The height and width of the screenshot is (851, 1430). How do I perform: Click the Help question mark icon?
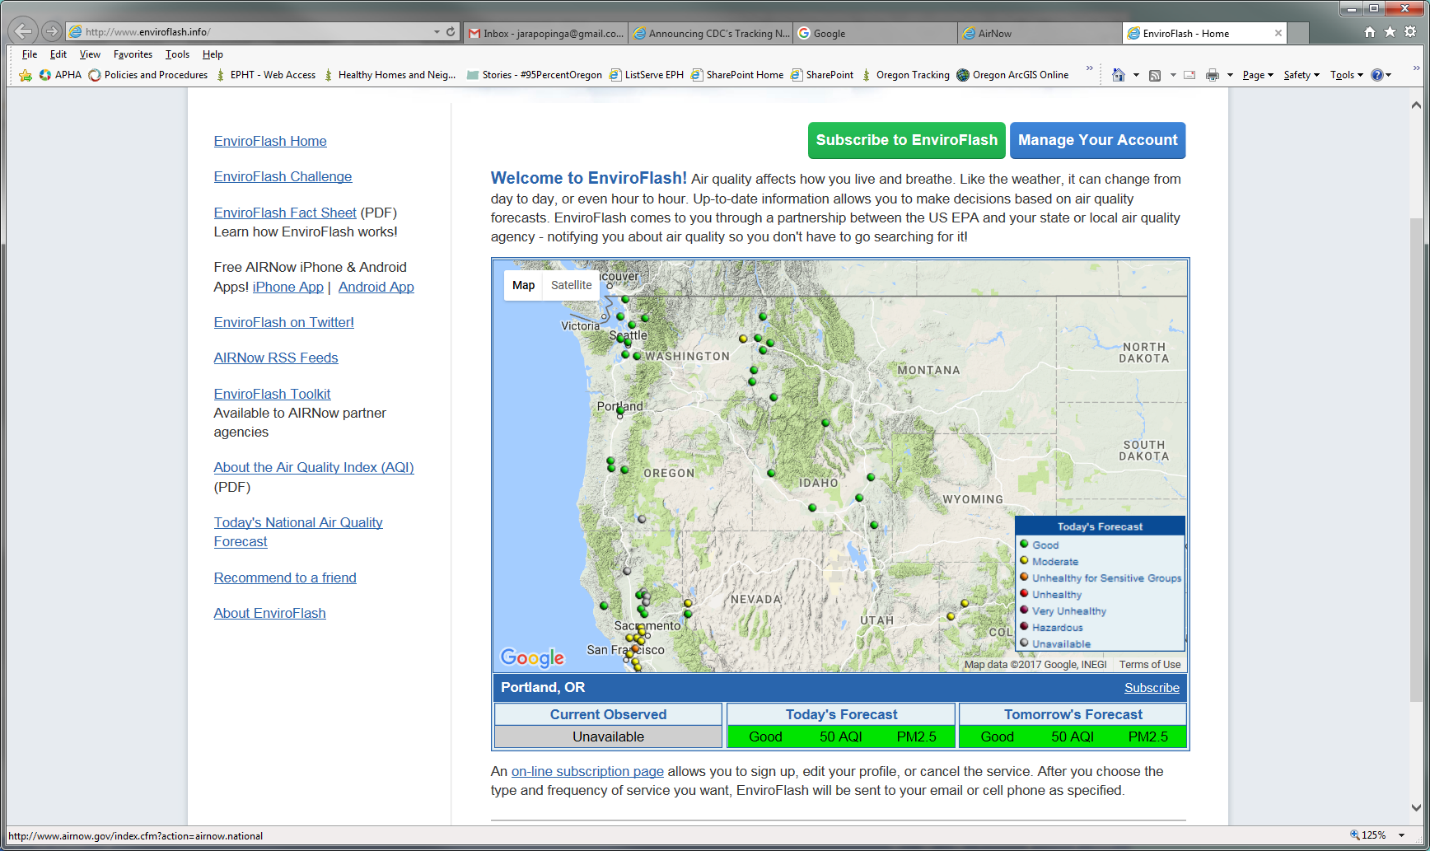pyautogui.click(x=1377, y=75)
